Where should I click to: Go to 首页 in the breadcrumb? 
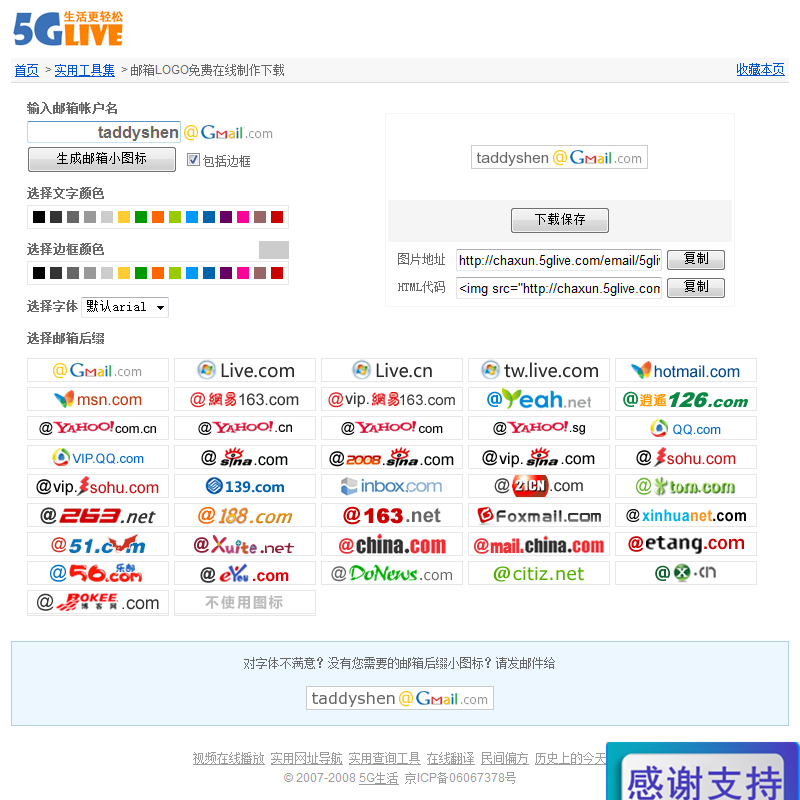tap(27, 70)
